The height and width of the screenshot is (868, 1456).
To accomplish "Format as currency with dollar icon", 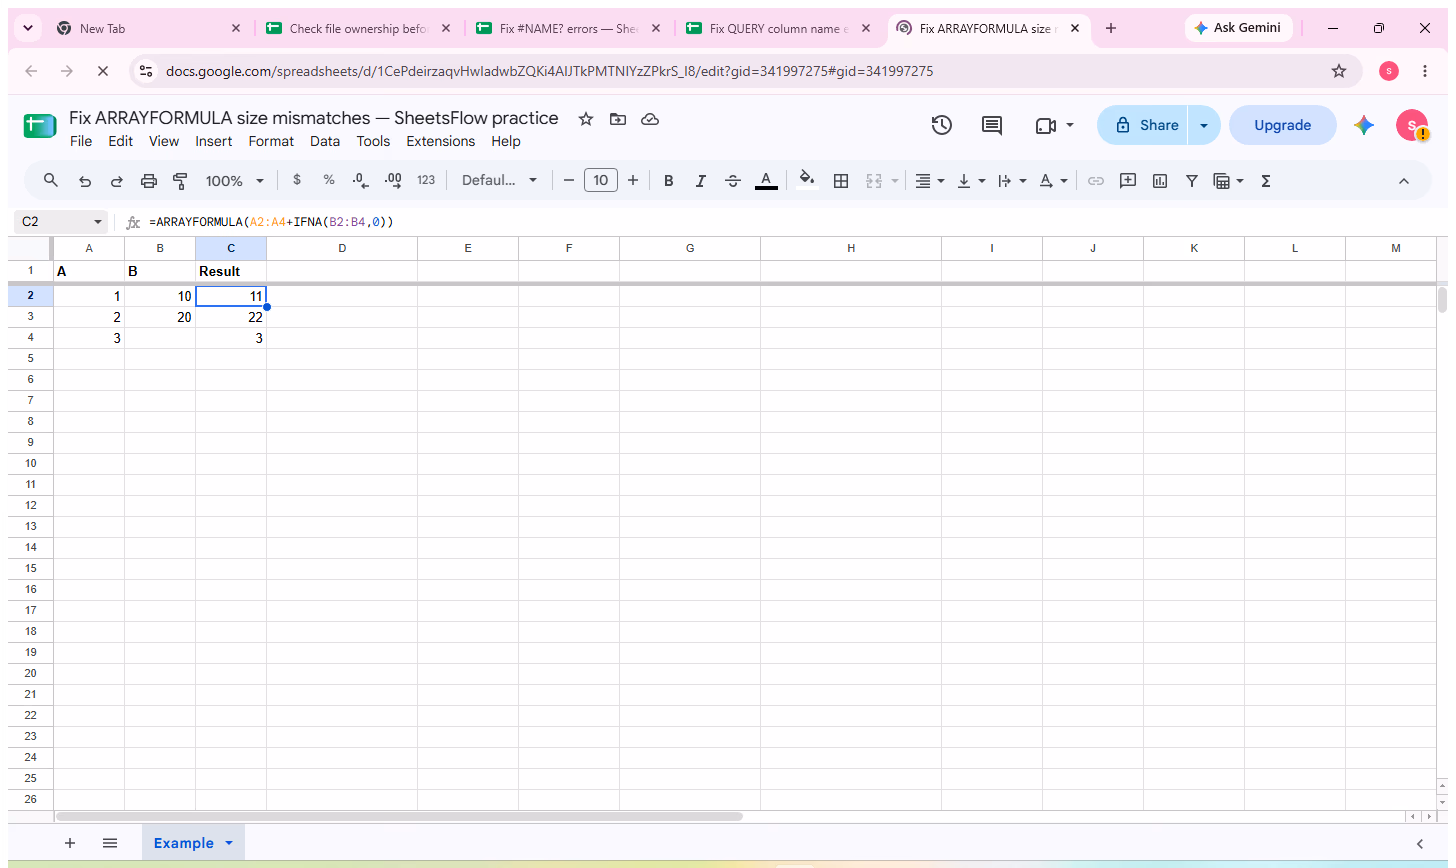I will pyautogui.click(x=297, y=181).
